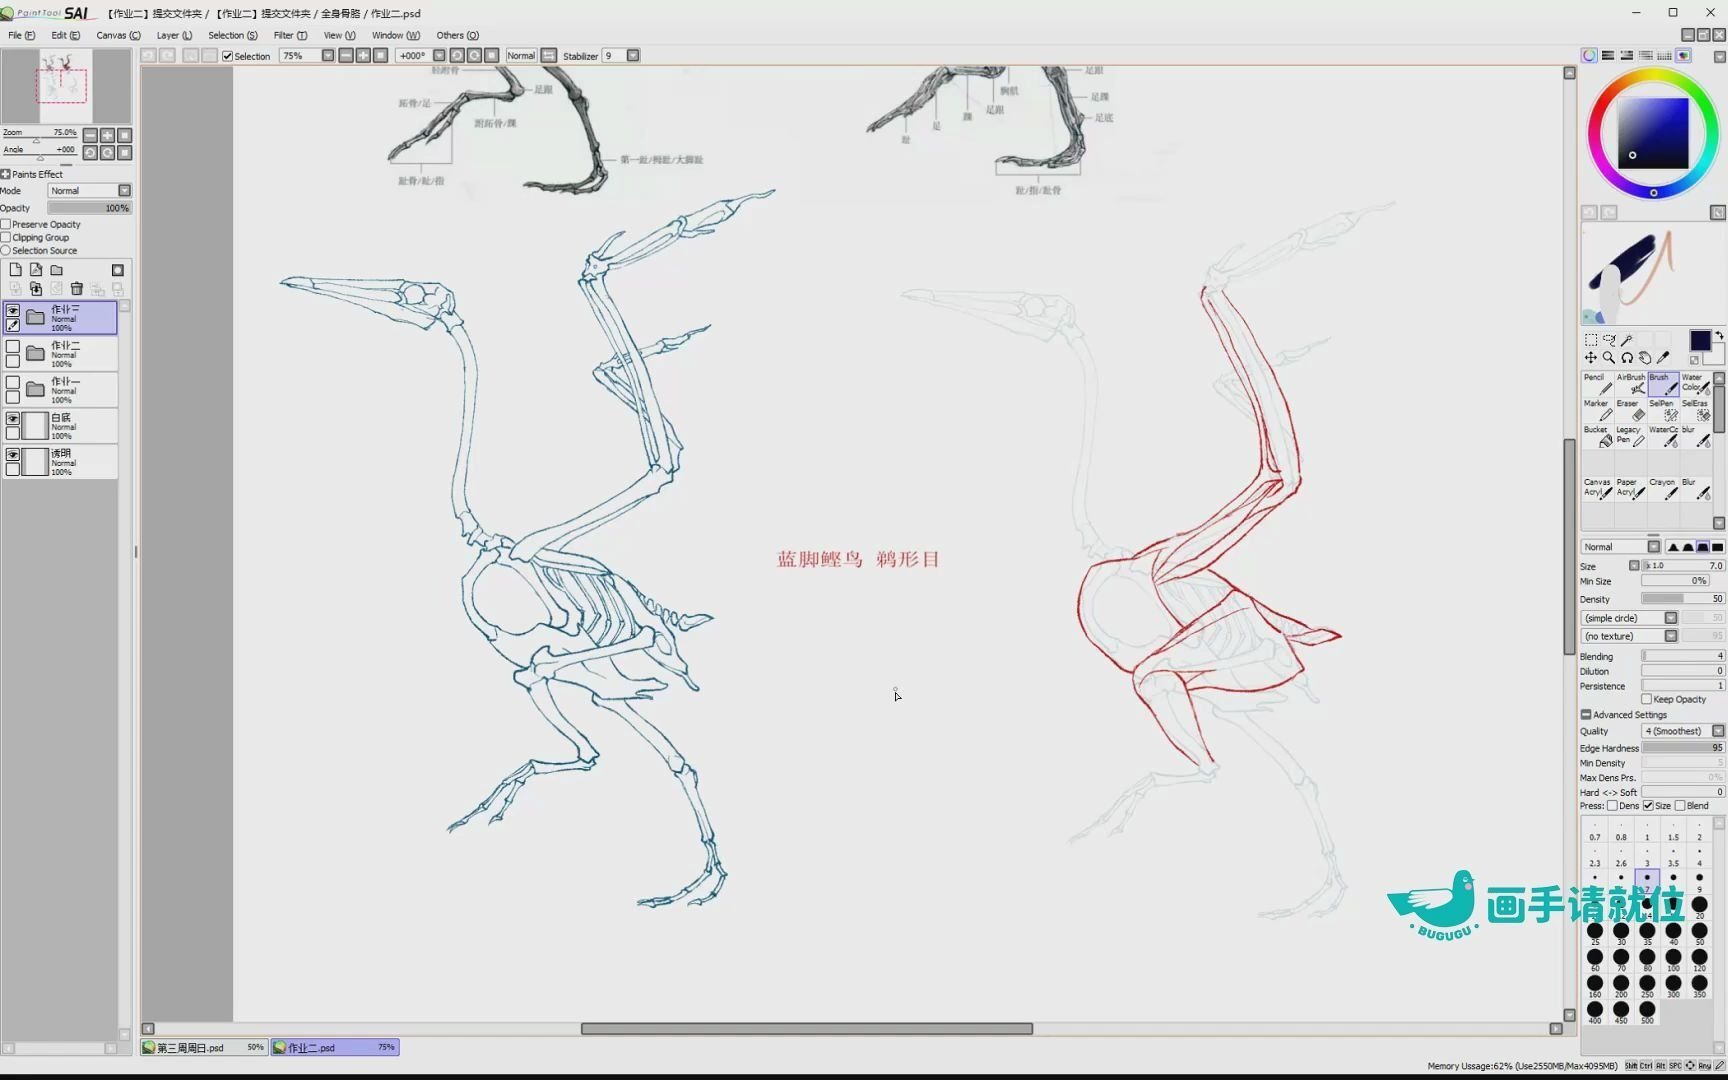The width and height of the screenshot is (1728, 1080).
Task: Open the 75% zoom dropdown in toolbar
Action: tap(328, 56)
